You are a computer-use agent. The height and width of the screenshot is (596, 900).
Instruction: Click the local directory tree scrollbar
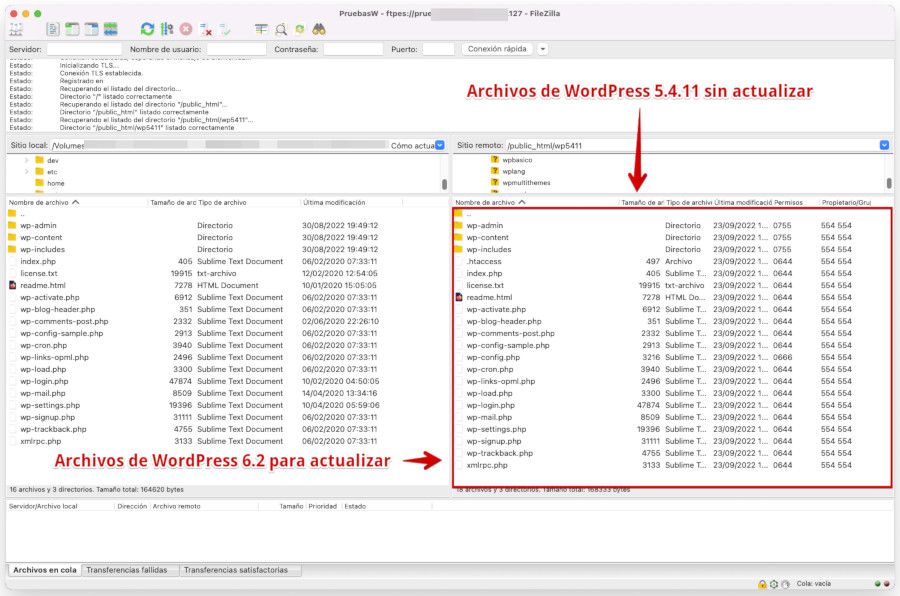pos(444,184)
